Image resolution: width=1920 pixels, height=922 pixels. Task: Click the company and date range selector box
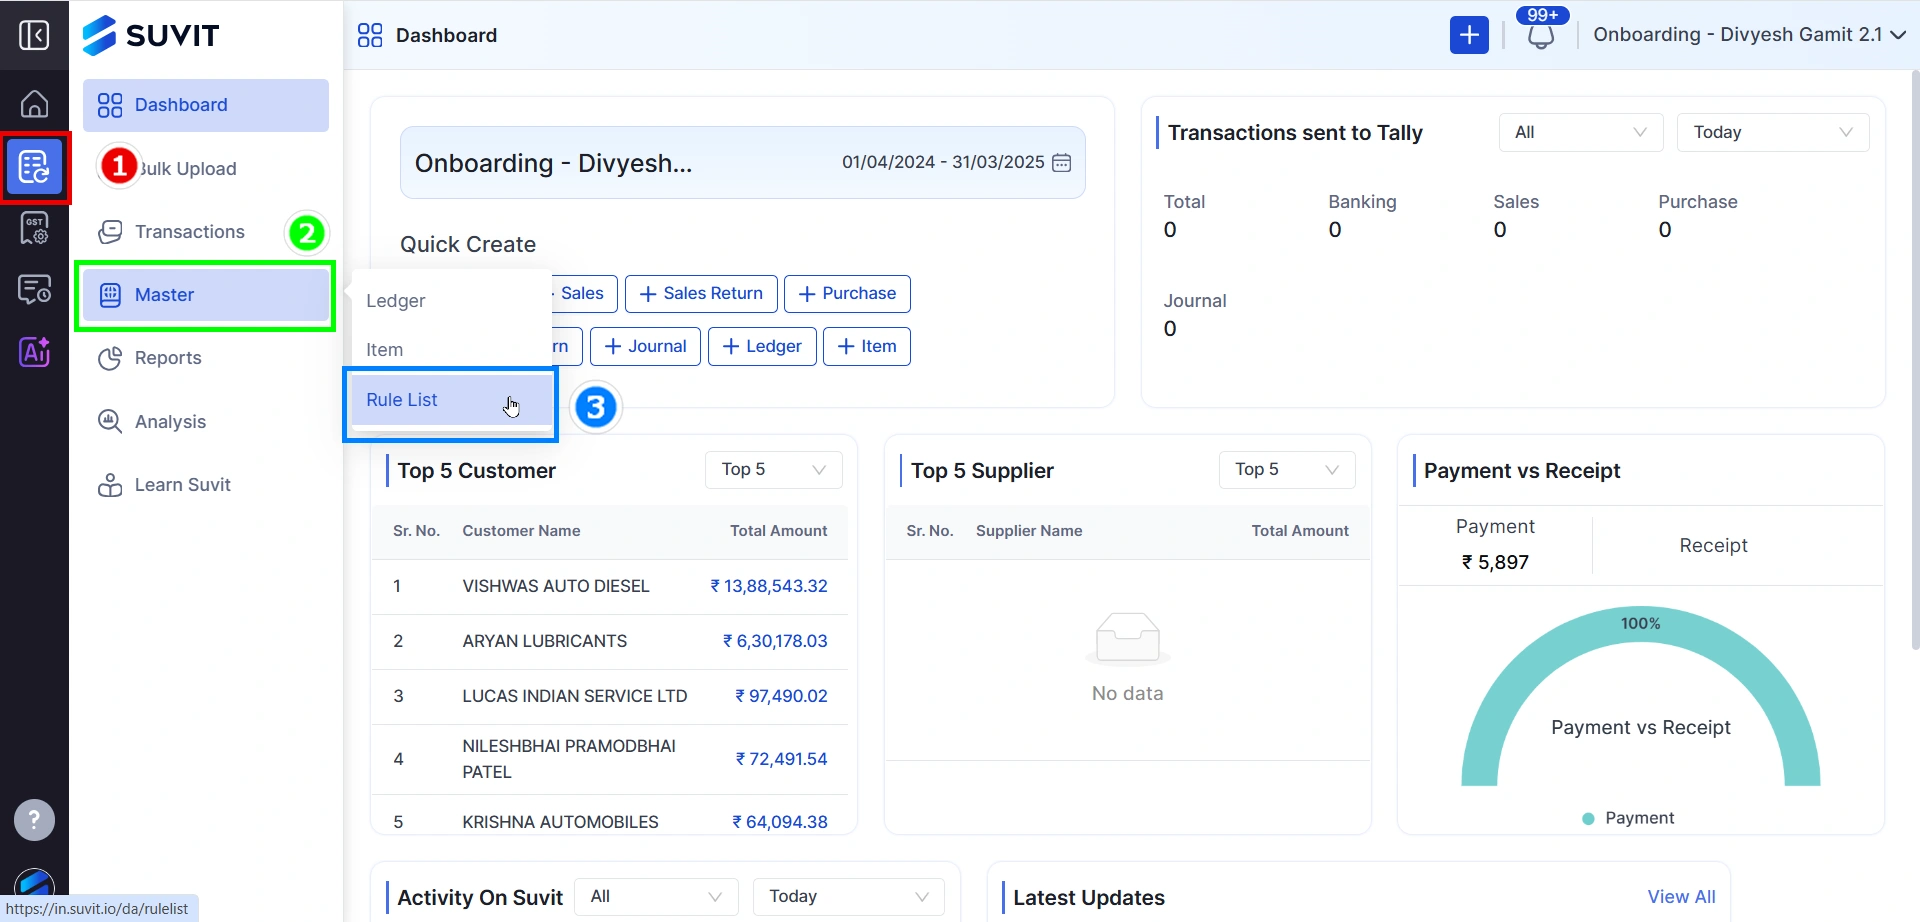[x=742, y=162]
